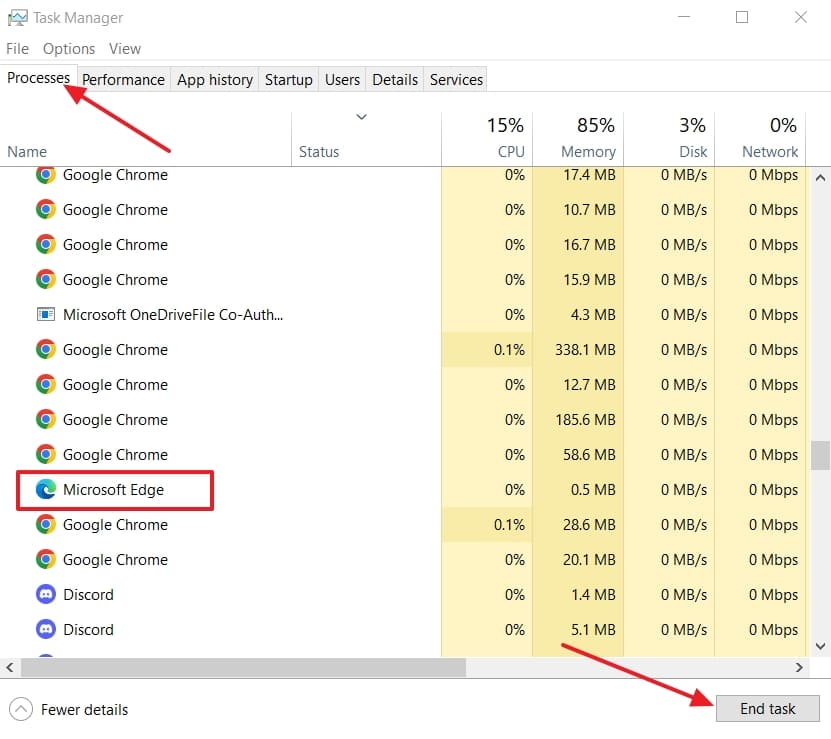
Task: Open the Options menu
Action: point(68,48)
